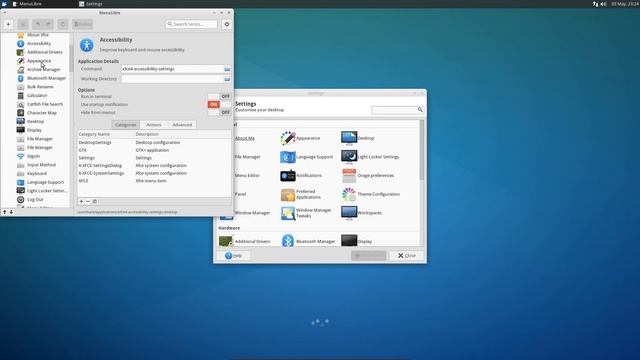The image size is (640, 360).
Task: Click the Working Directory input field
Action: pos(172,79)
